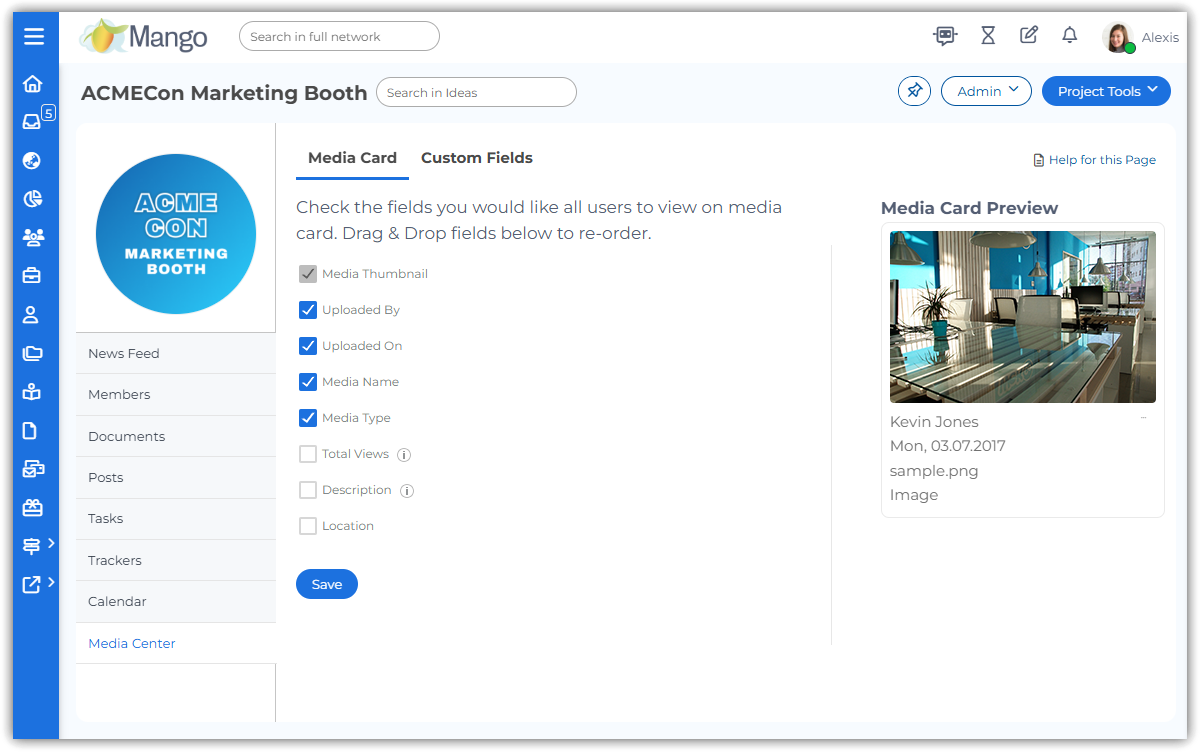Expand the external link sidebar chevron
The width and height of the screenshot is (1201, 754).
[x=51, y=582]
